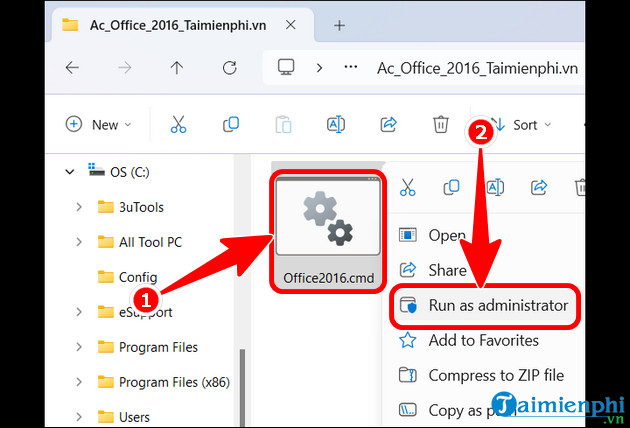Click the Copy icon in the context menu
Screen dimensions: 630x428
(451, 187)
